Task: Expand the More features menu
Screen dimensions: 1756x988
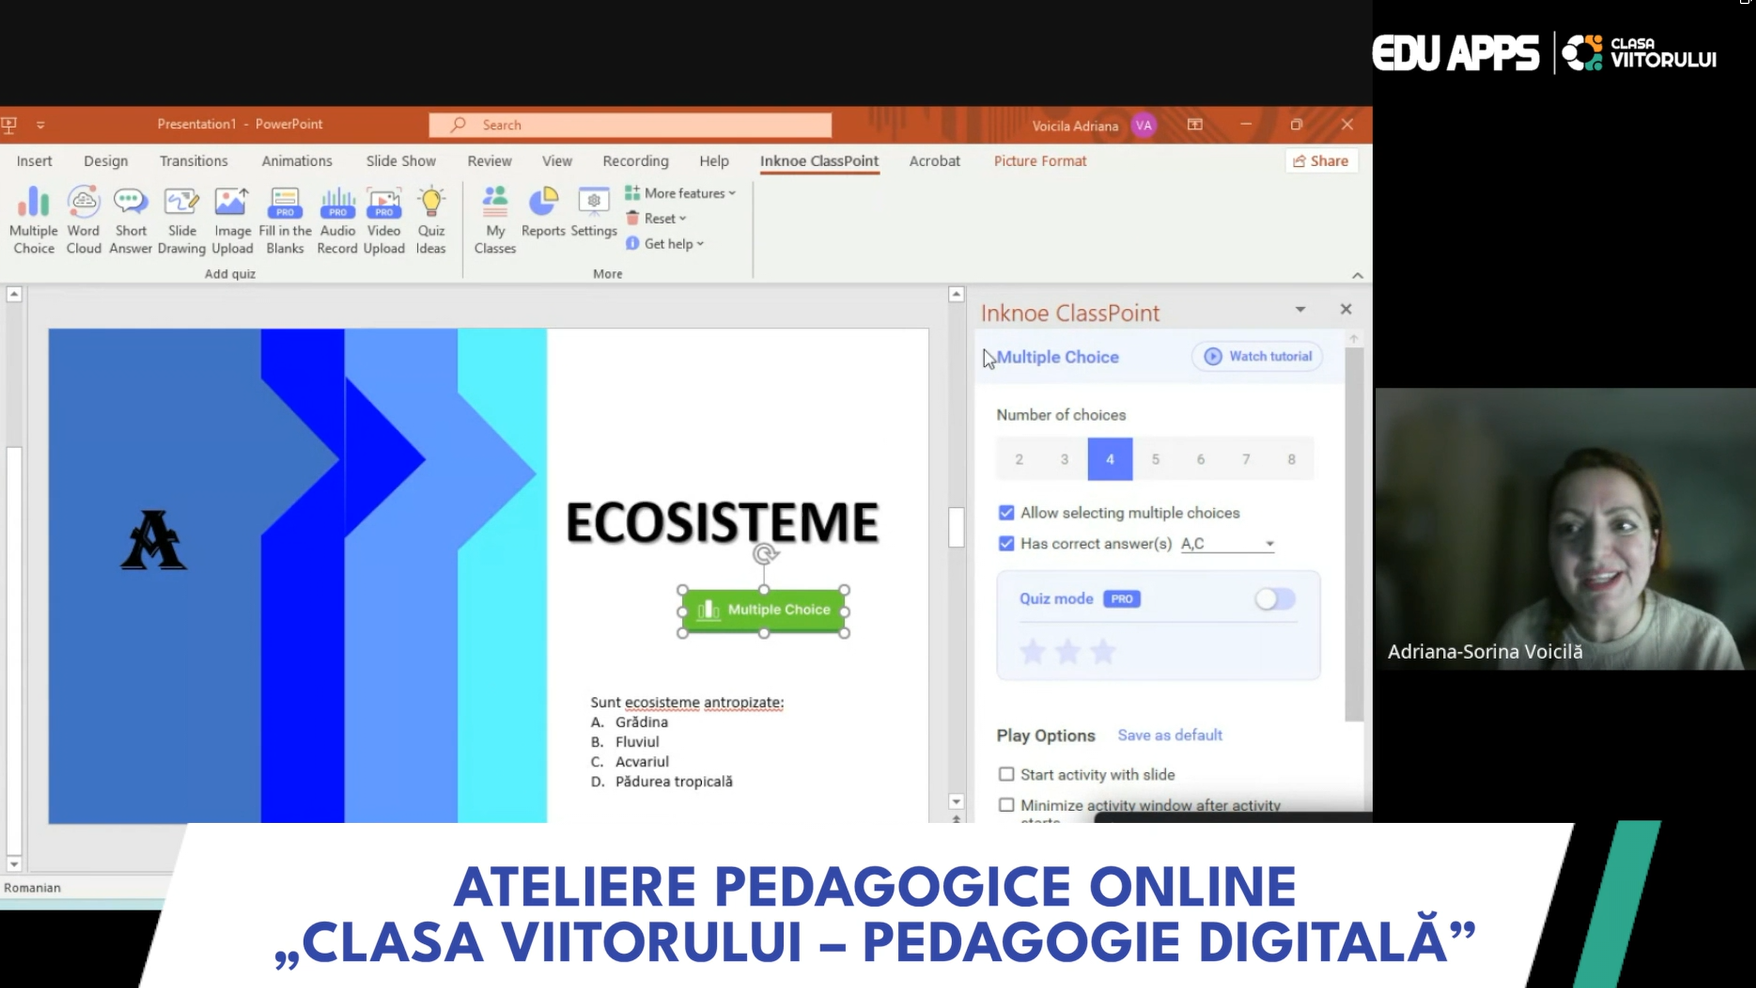Action: [x=680, y=193]
